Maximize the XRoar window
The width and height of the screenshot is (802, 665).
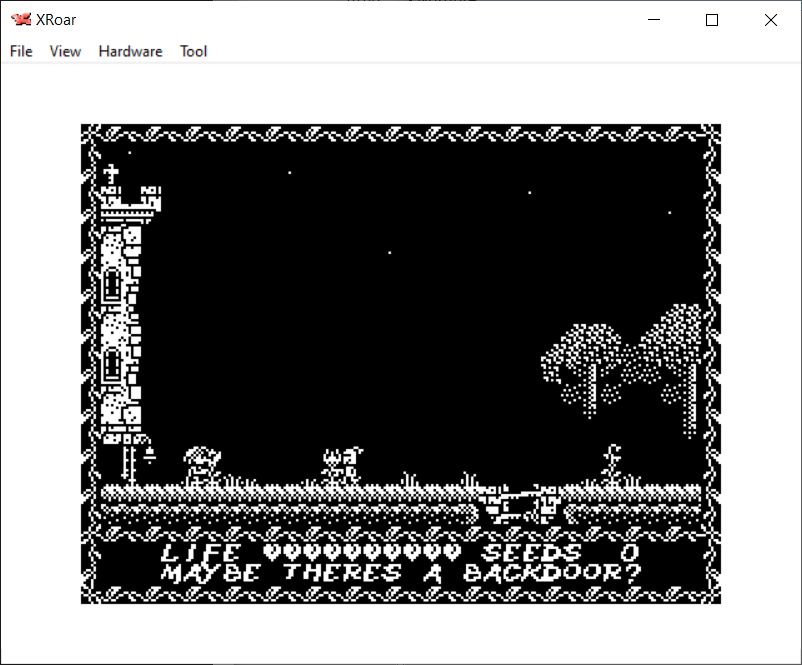tap(712, 20)
